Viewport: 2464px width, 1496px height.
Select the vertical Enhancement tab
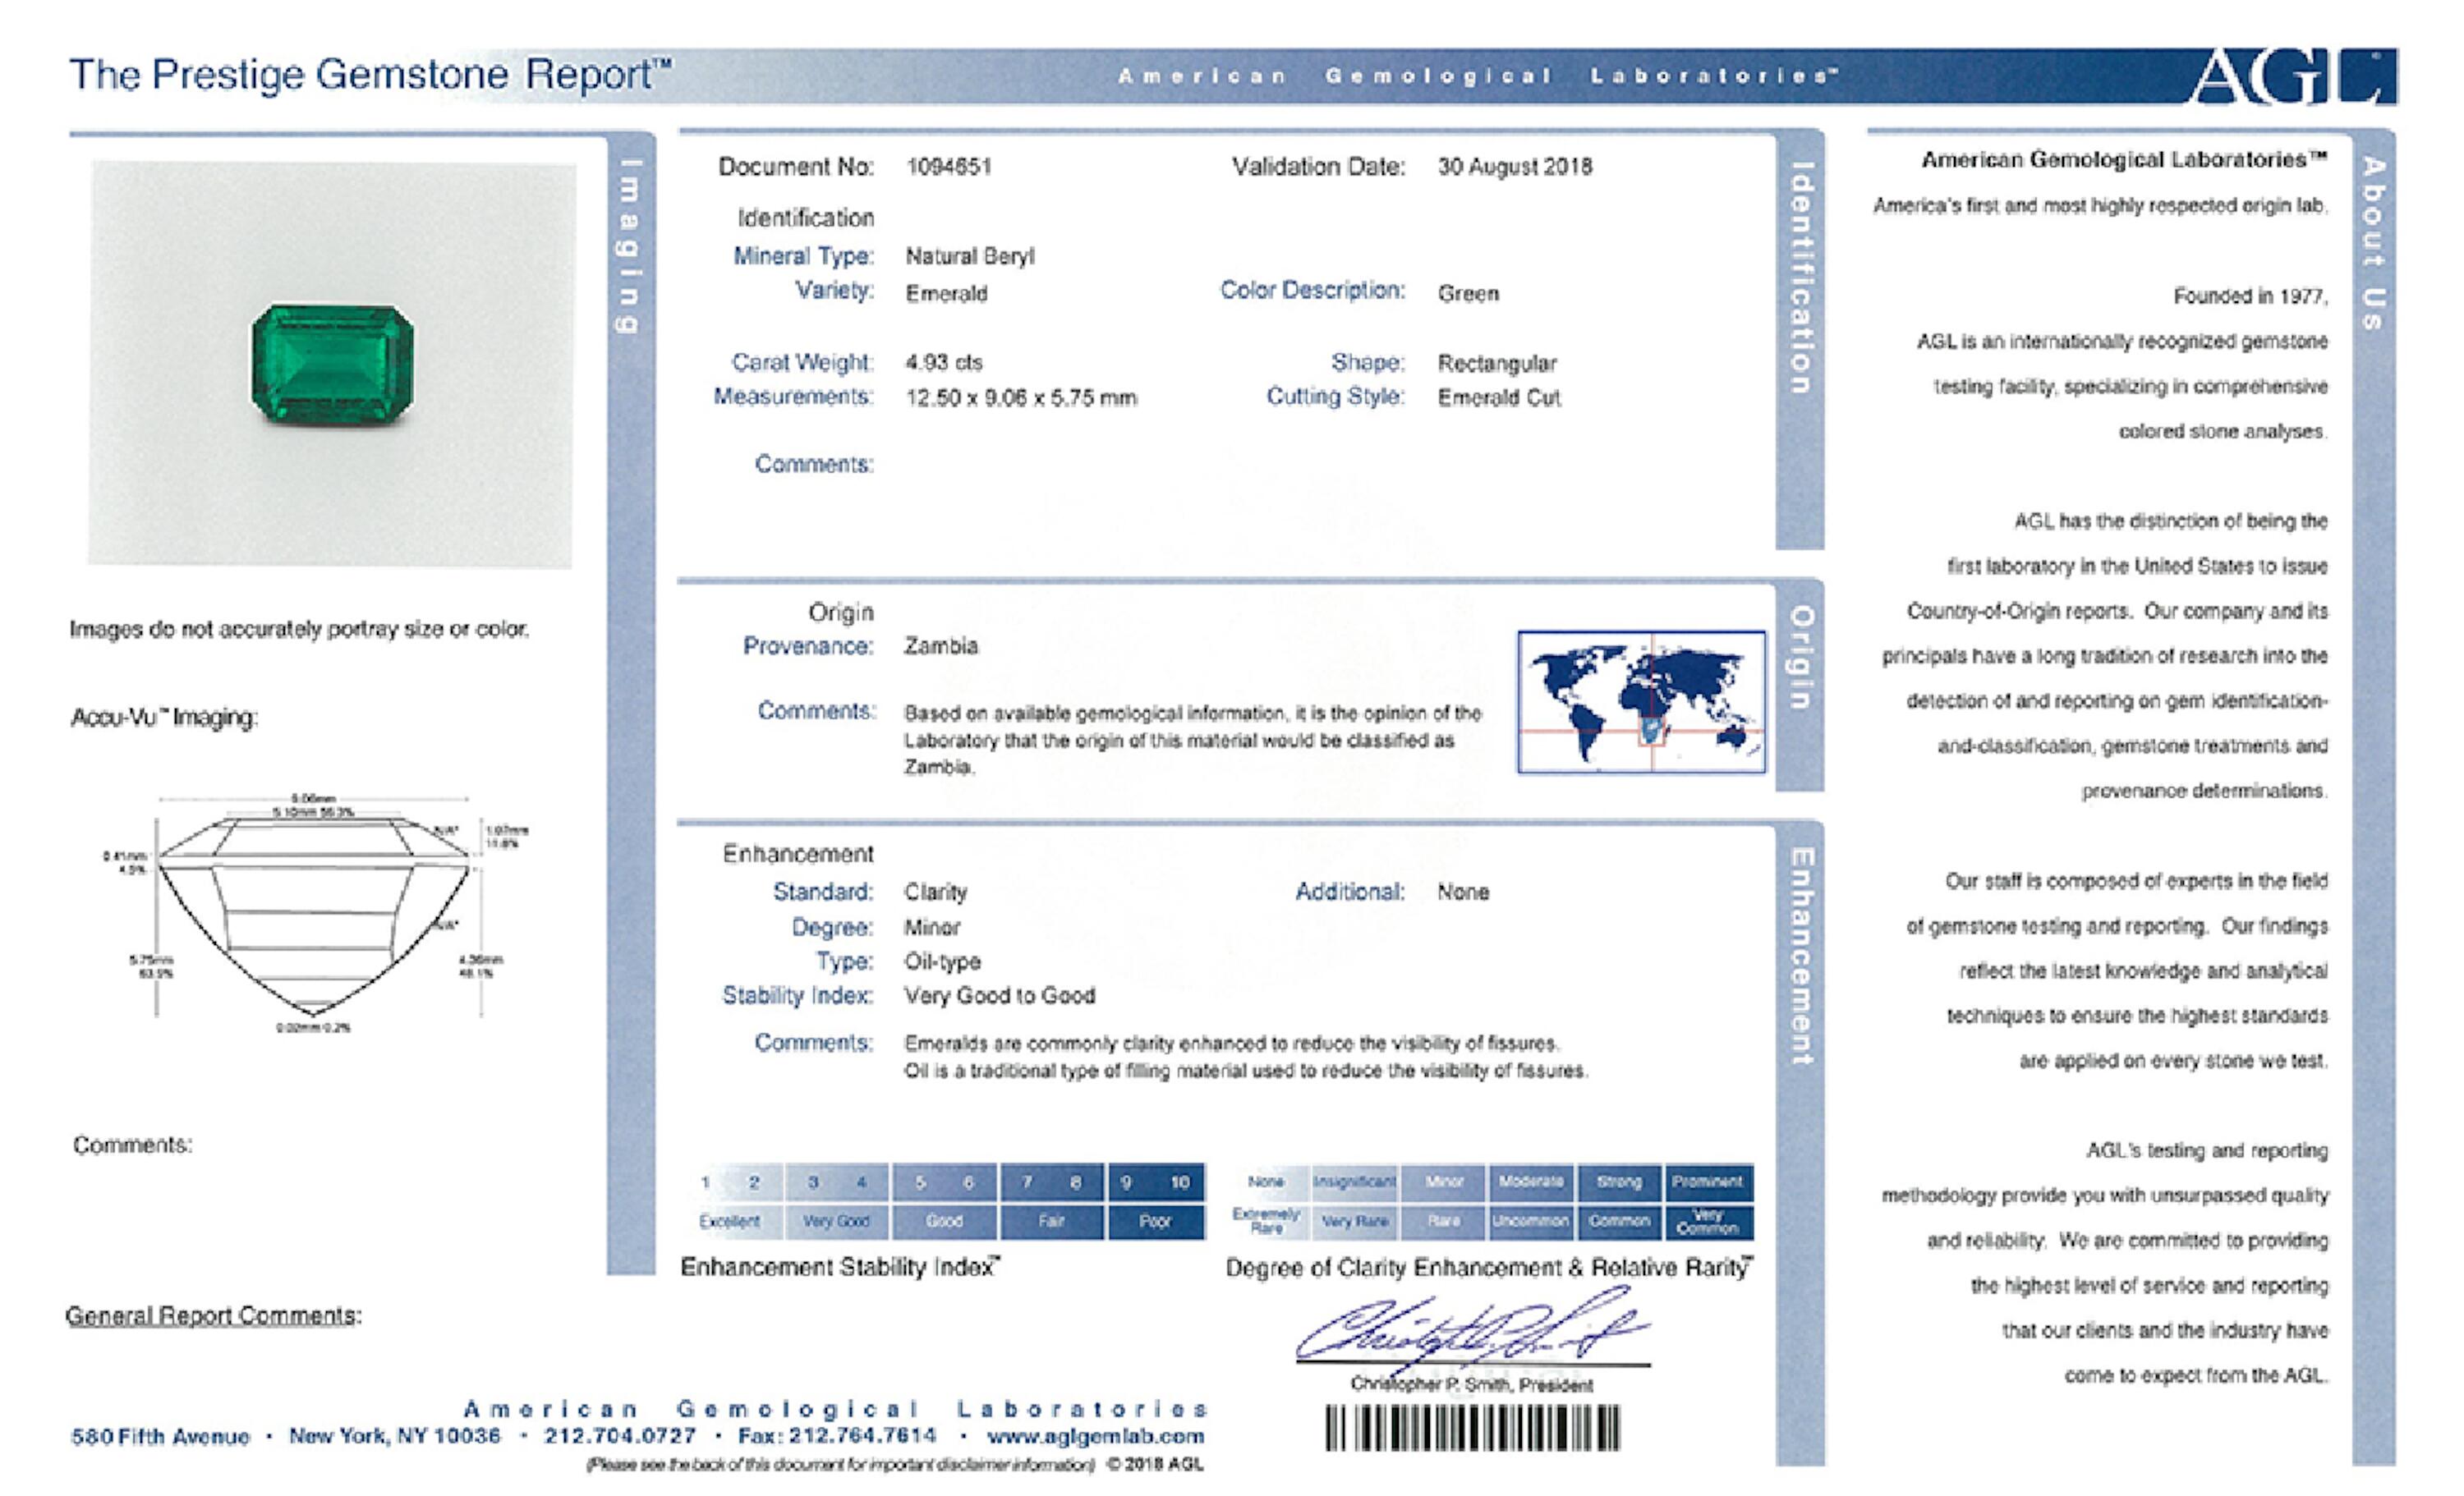pyautogui.click(x=1800, y=956)
